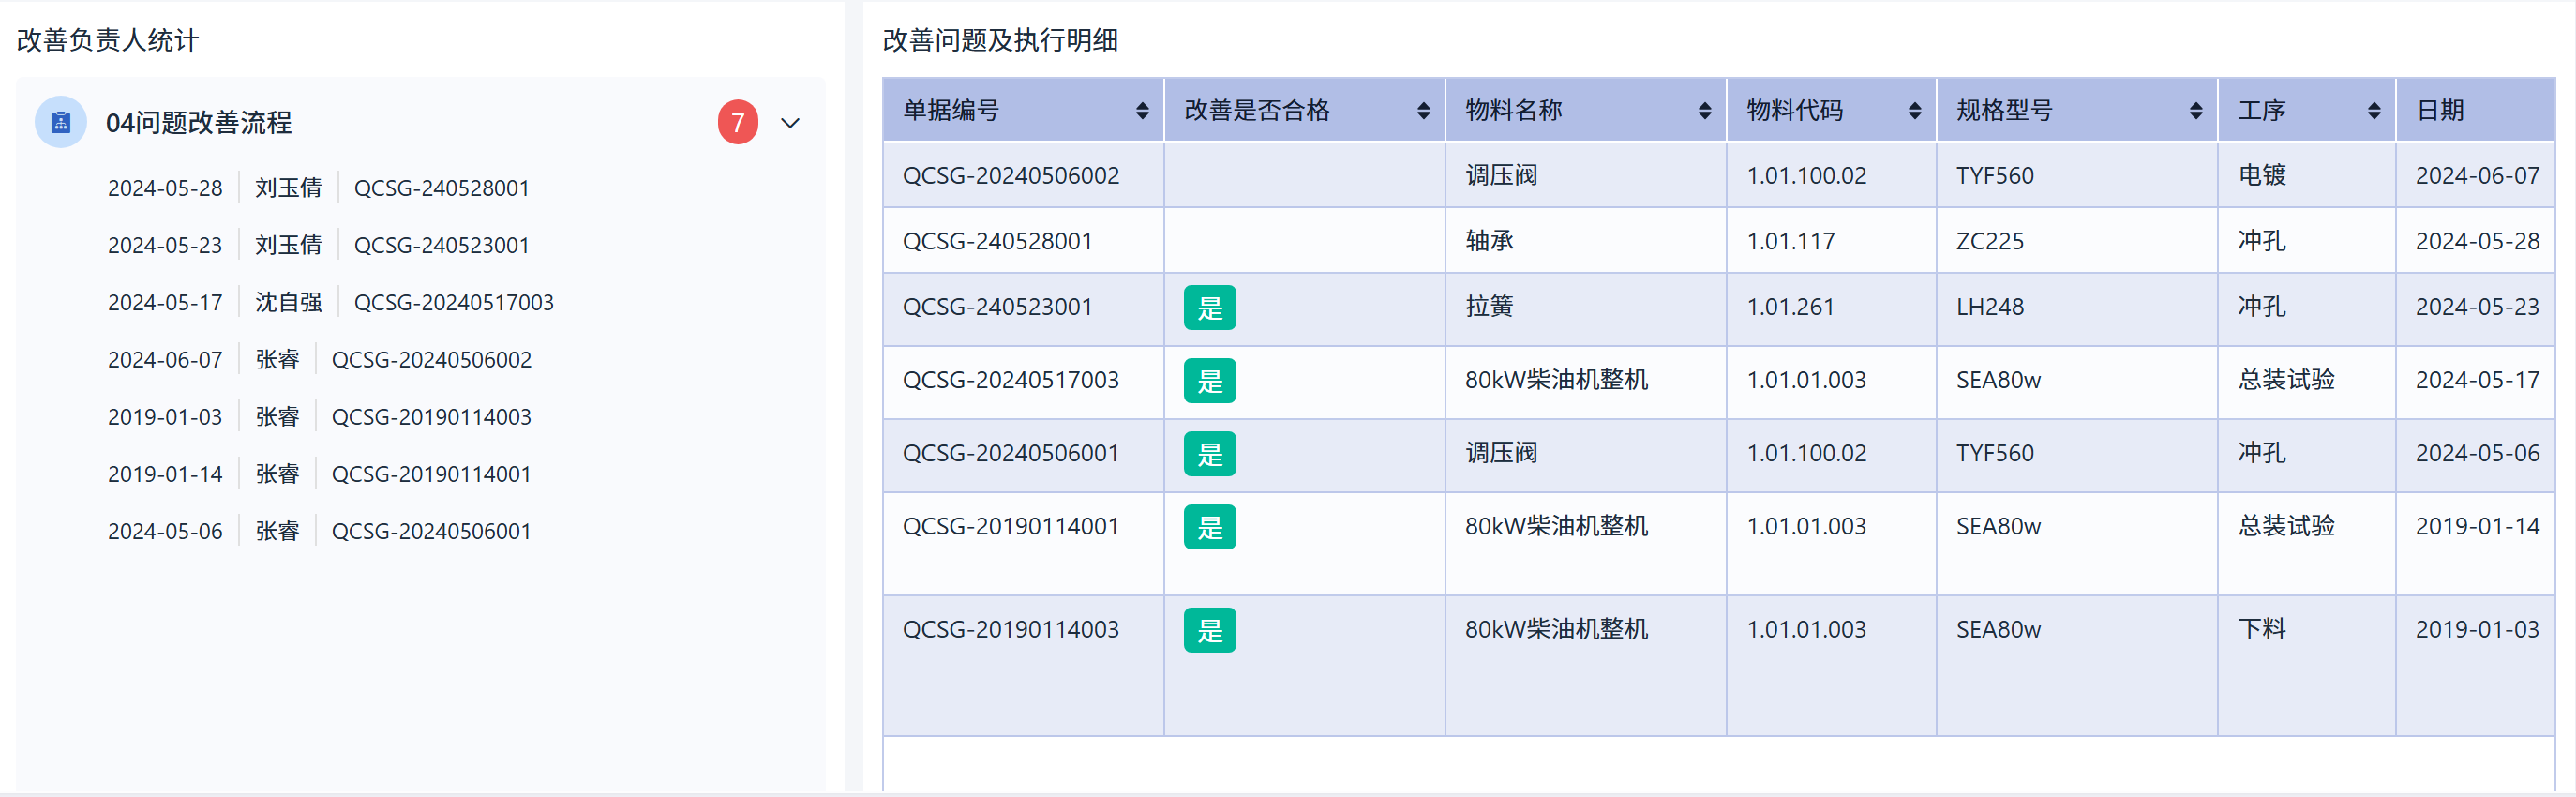The image size is (2576, 797).
Task: Click 改善问题及执行明细 panel title
Action: (1000, 40)
